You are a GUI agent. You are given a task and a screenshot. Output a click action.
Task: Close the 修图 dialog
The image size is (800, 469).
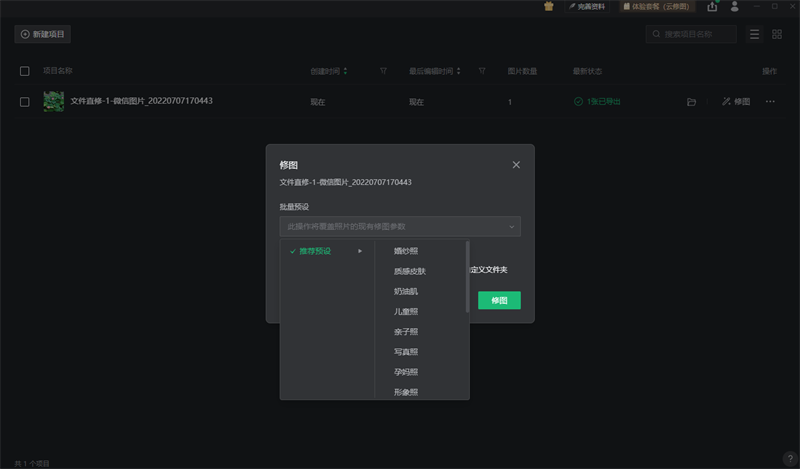tap(516, 164)
